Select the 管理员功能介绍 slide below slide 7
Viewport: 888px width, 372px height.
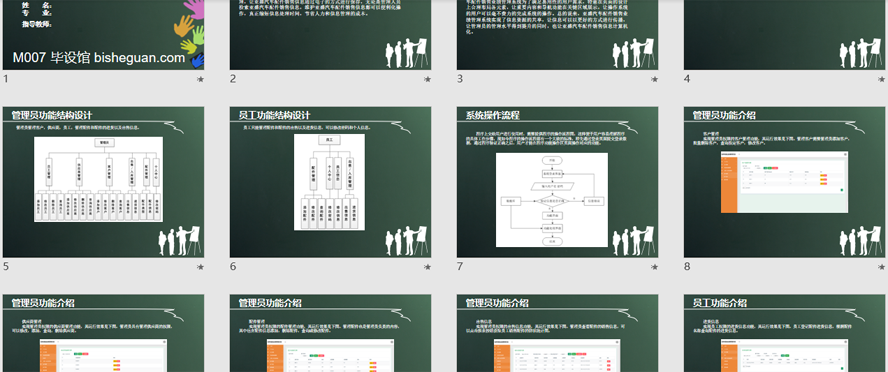point(558,333)
